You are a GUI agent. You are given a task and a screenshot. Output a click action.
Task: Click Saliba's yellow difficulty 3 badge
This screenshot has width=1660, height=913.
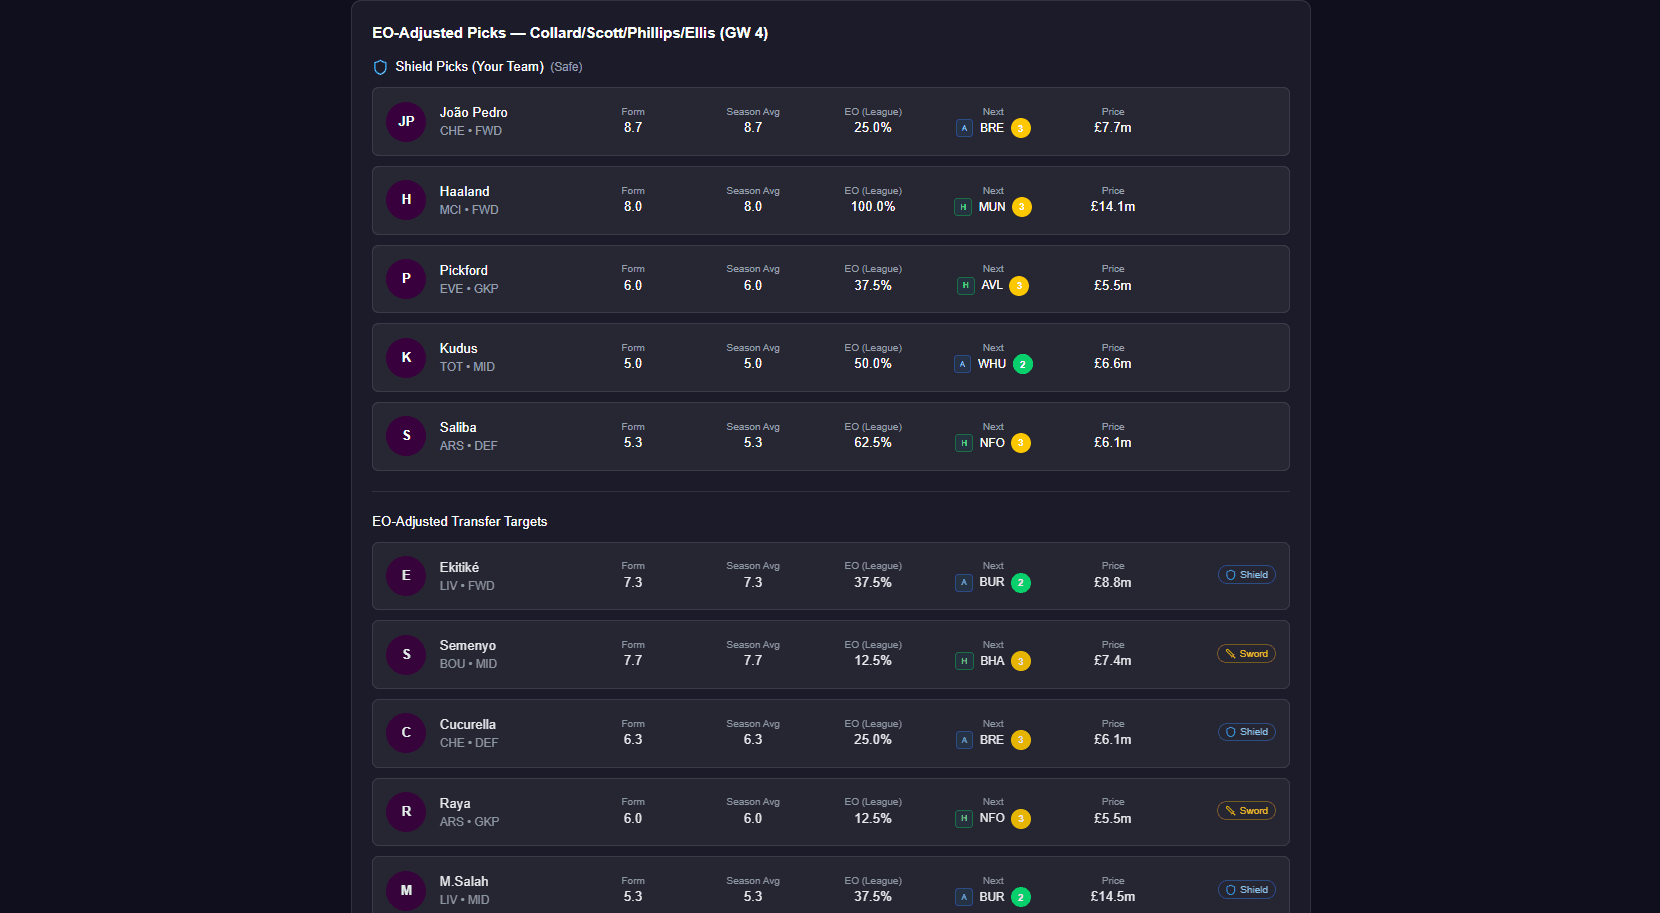tap(1020, 443)
